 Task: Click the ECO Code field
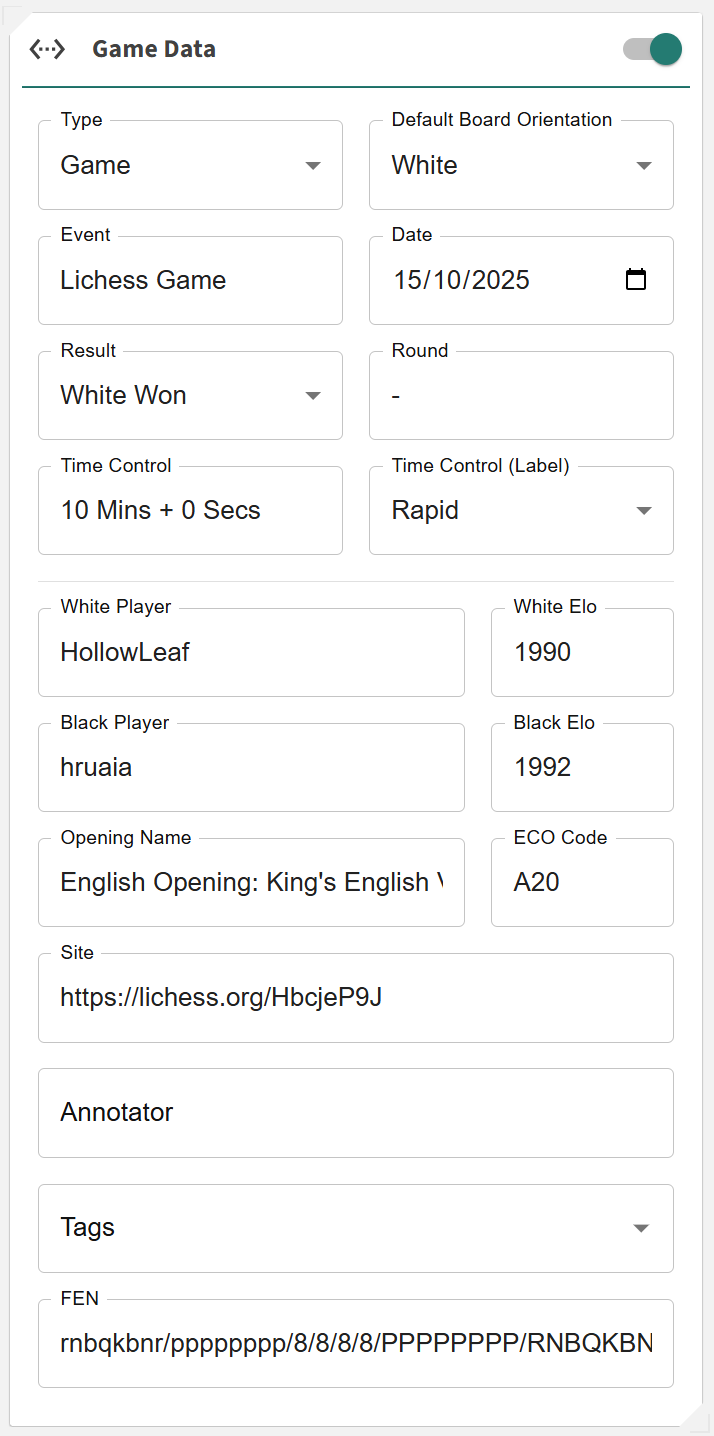click(582, 883)
